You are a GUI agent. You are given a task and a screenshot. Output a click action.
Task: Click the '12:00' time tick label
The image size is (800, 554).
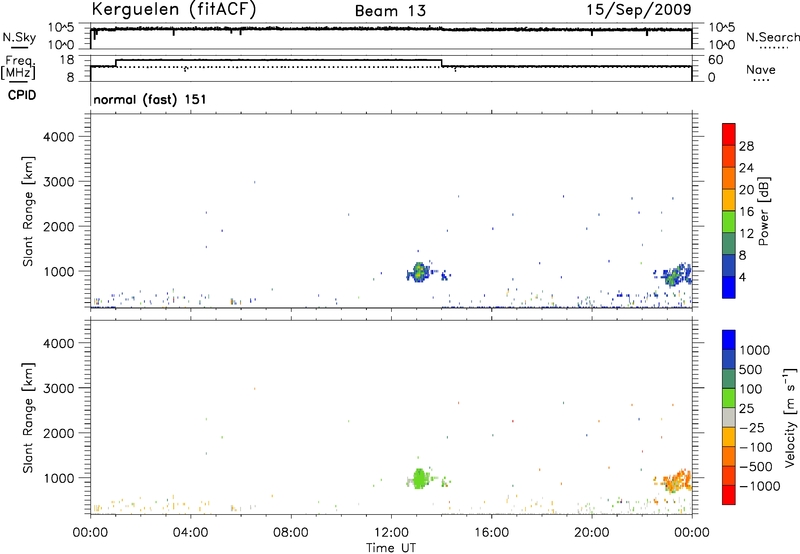(x=391, y=533)
